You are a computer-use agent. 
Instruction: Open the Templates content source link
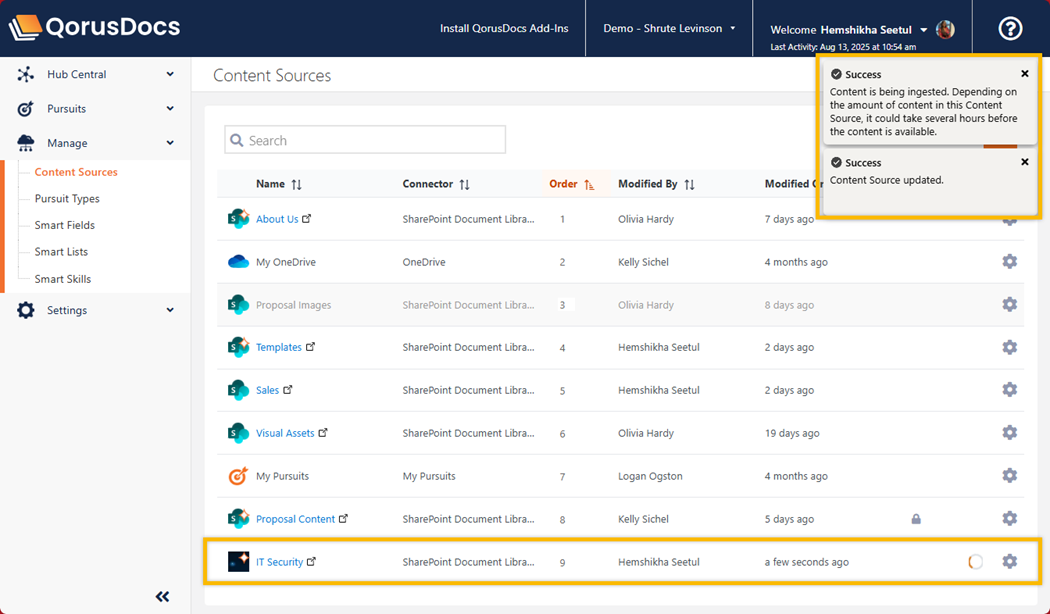[x=278, y=348]
